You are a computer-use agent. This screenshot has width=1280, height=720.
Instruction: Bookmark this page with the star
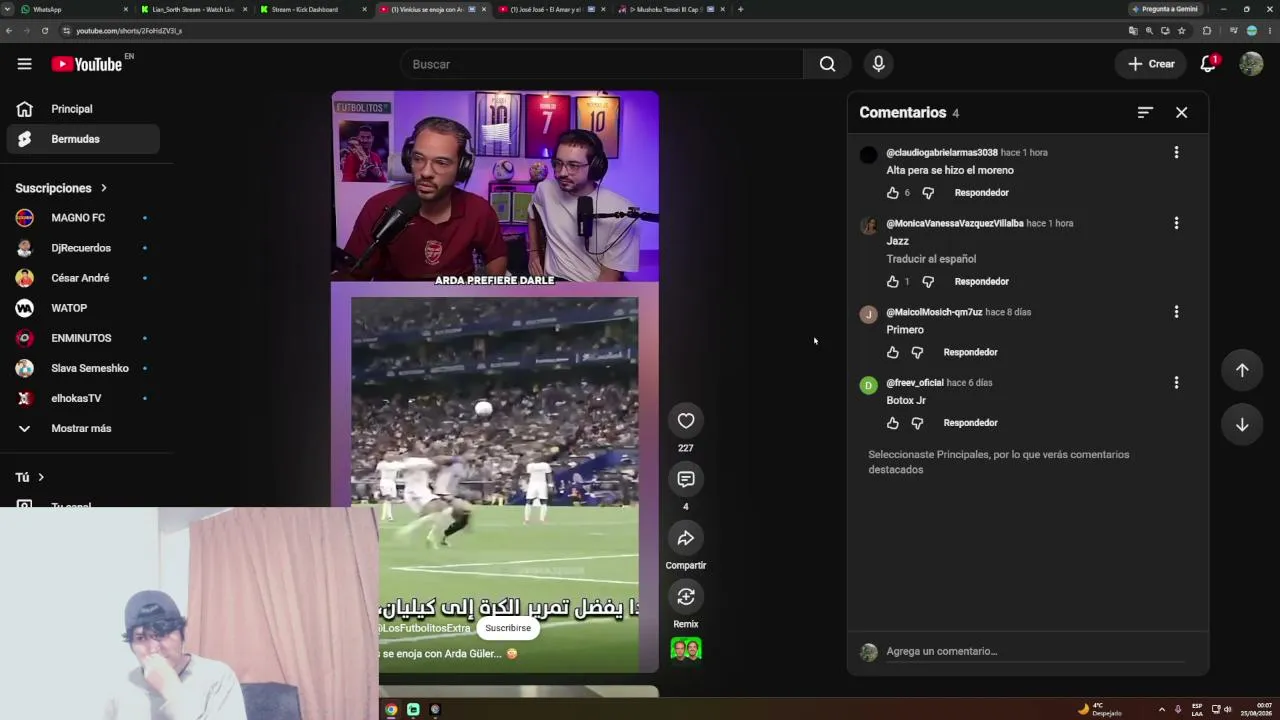pos(1181,31)
